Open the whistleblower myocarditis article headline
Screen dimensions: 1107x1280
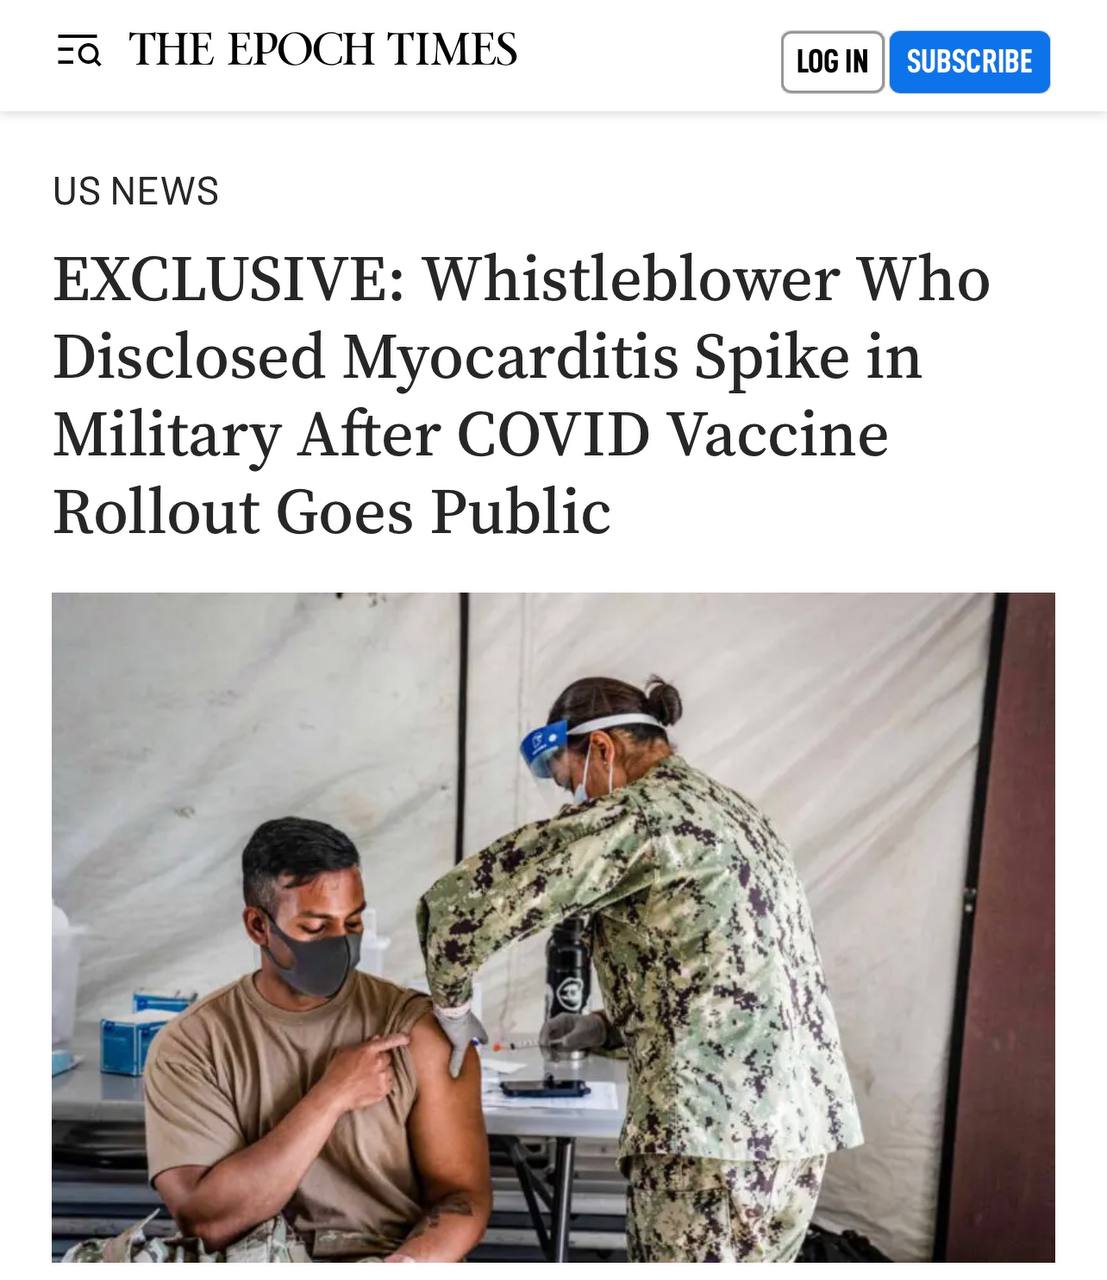point(521,395)
